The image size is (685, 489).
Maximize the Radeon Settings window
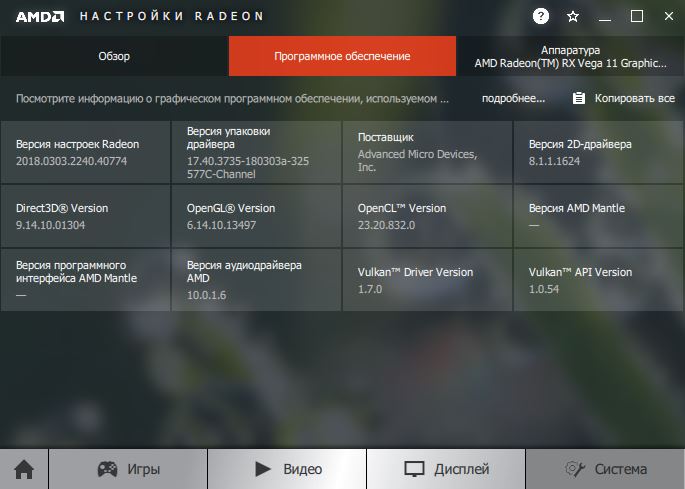pos(637,17)
